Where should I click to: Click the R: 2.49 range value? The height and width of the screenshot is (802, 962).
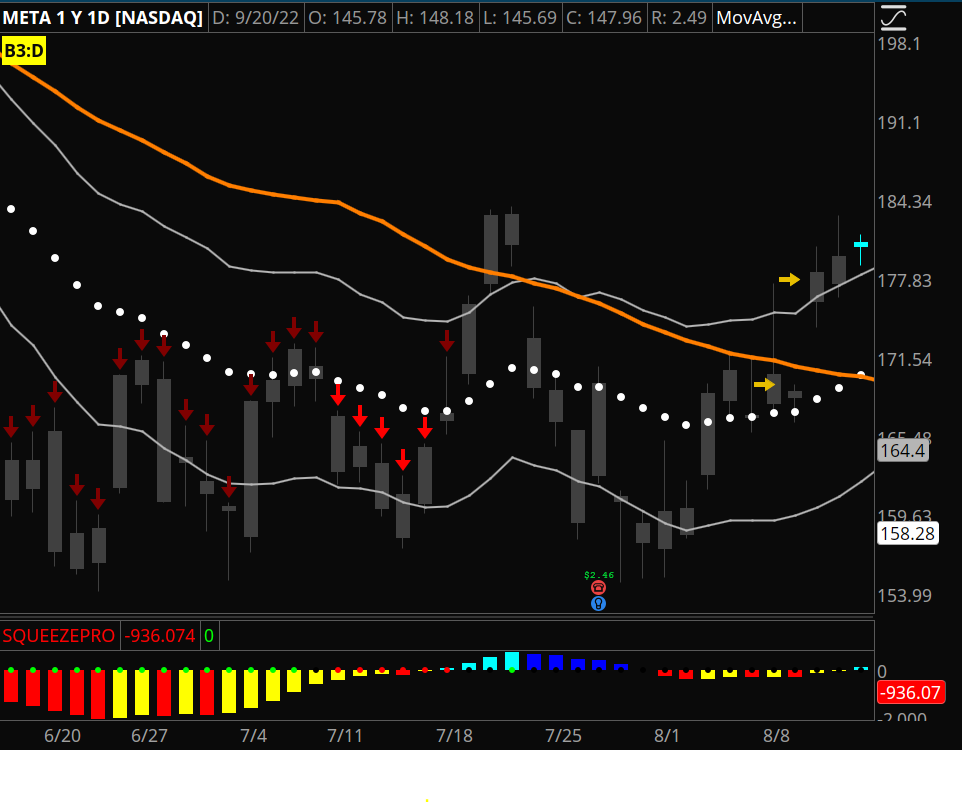[679, 18]
